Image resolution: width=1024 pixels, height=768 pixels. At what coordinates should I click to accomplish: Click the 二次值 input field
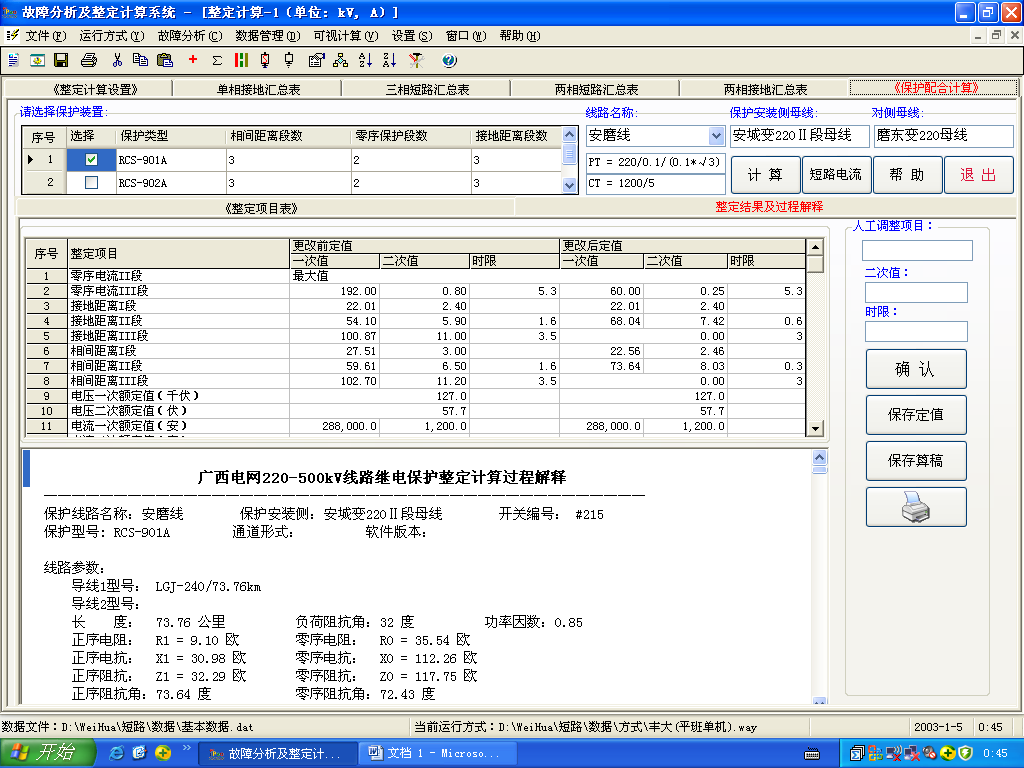coord(916,292)
